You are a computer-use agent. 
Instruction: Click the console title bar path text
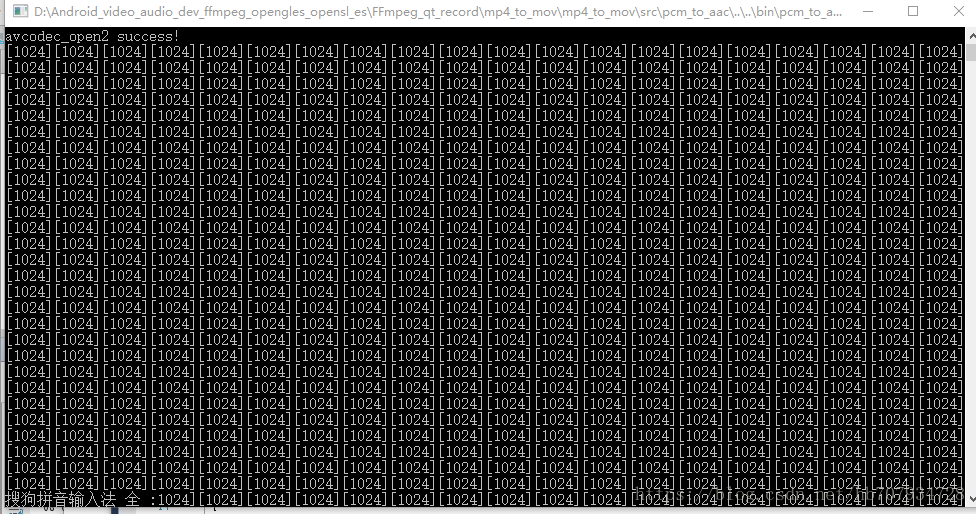438,12
